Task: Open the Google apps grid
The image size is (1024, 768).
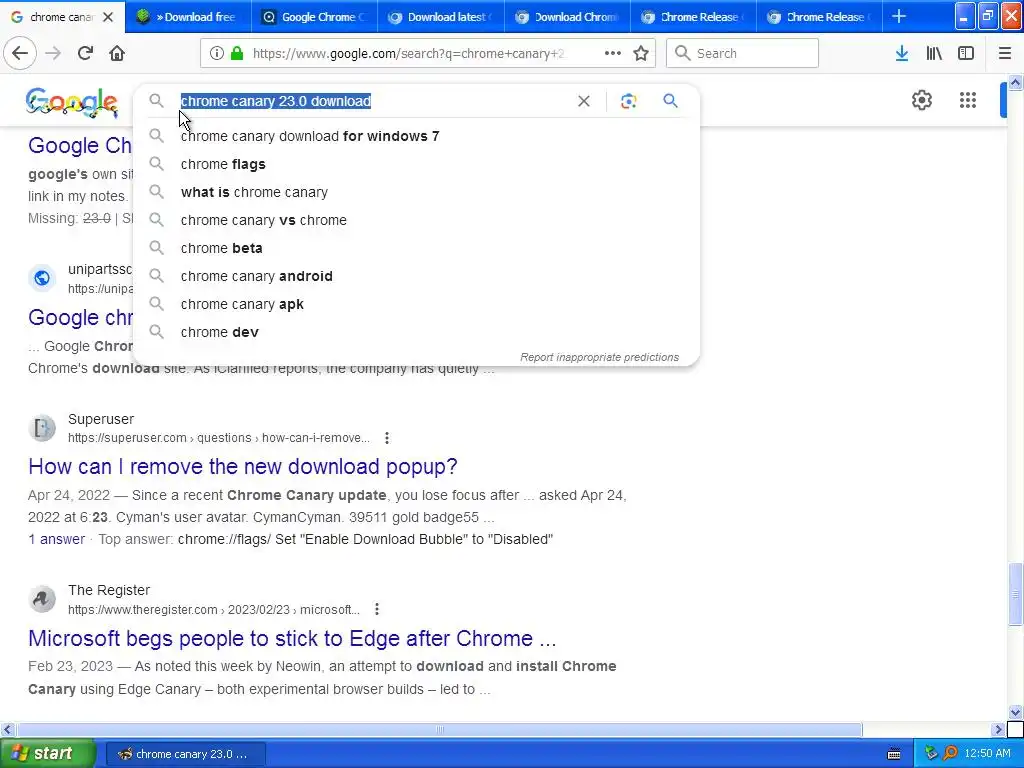Action: click(967, 100)
